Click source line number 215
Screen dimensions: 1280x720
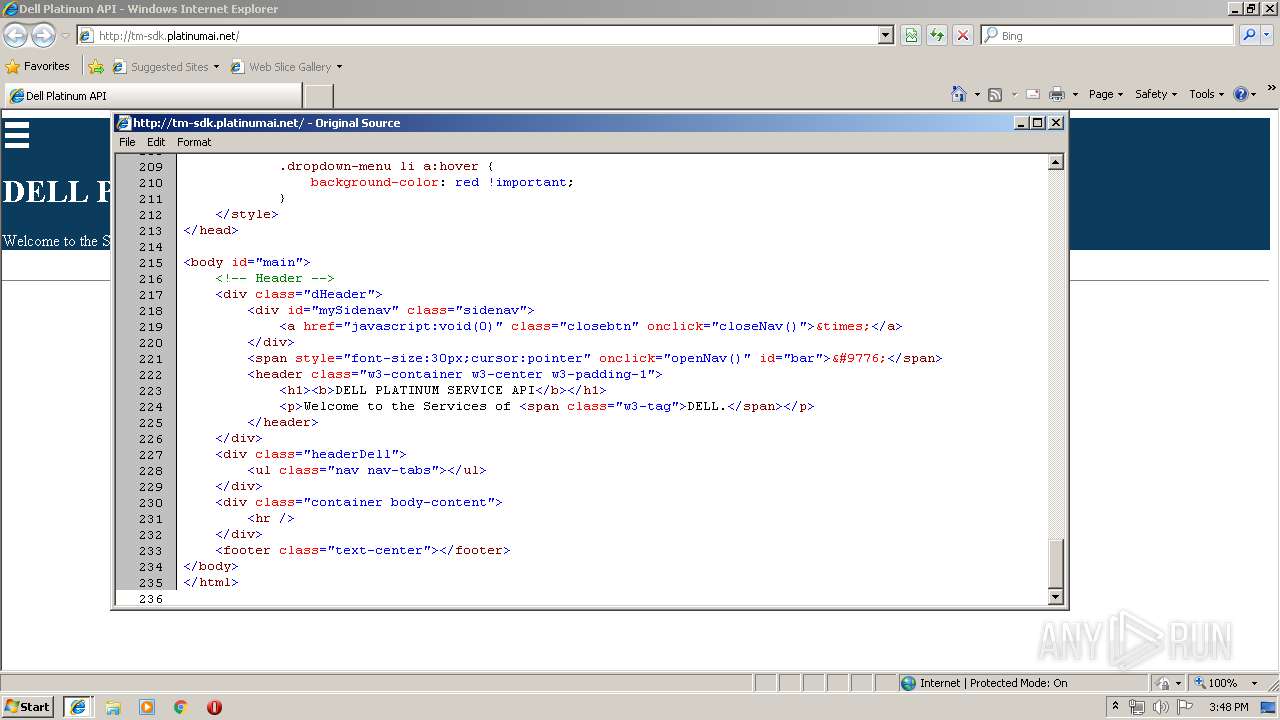[x=151, y=262]
